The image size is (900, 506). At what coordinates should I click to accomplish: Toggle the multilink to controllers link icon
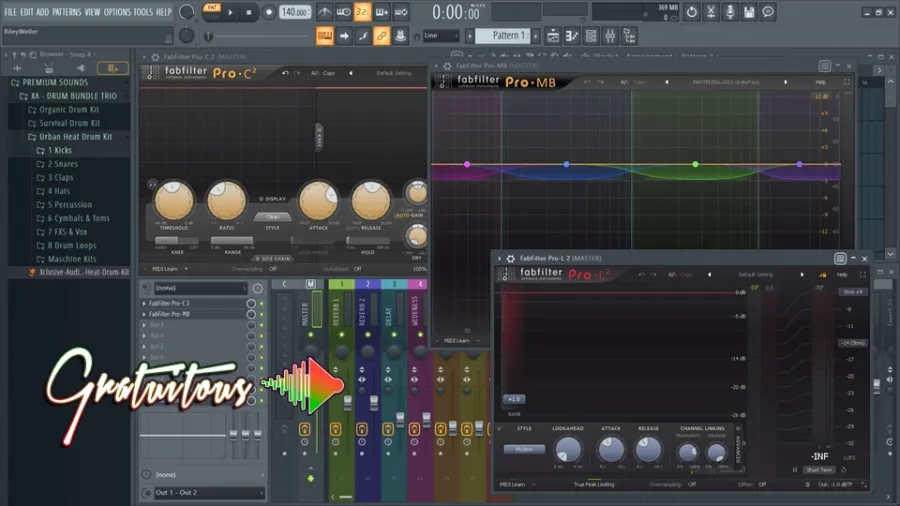[x=381, y=36]
